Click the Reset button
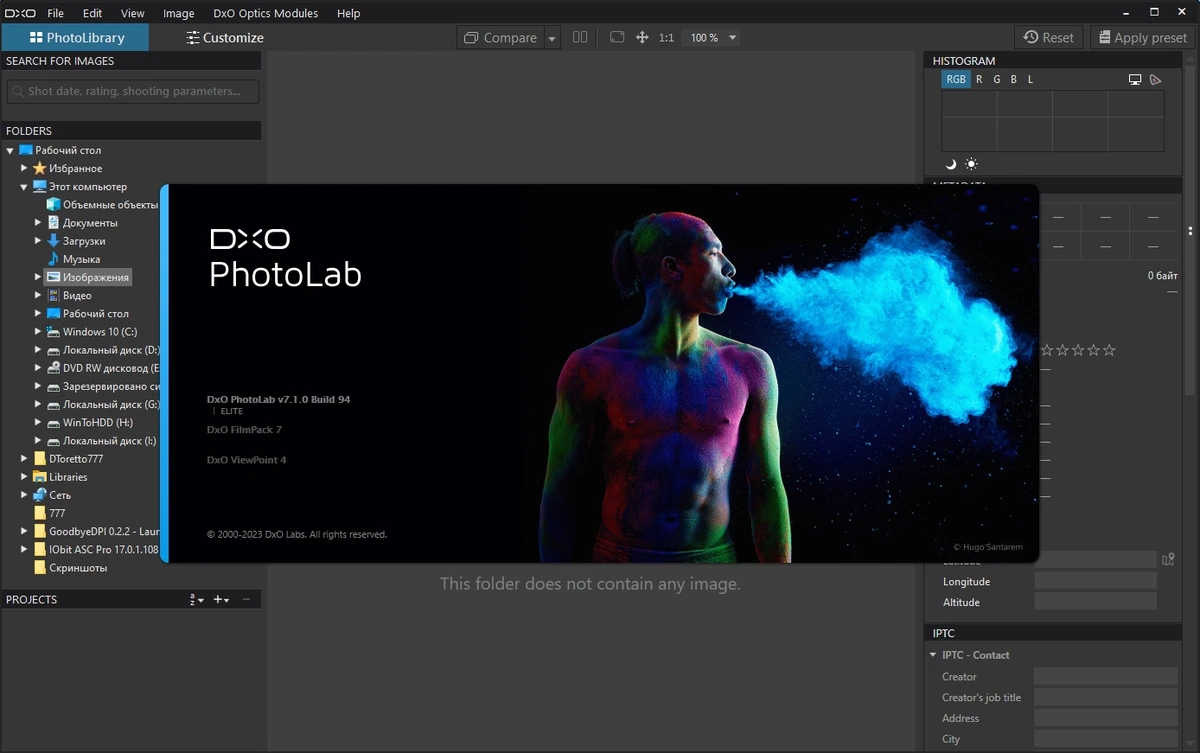 click(x=1050, y=38)
